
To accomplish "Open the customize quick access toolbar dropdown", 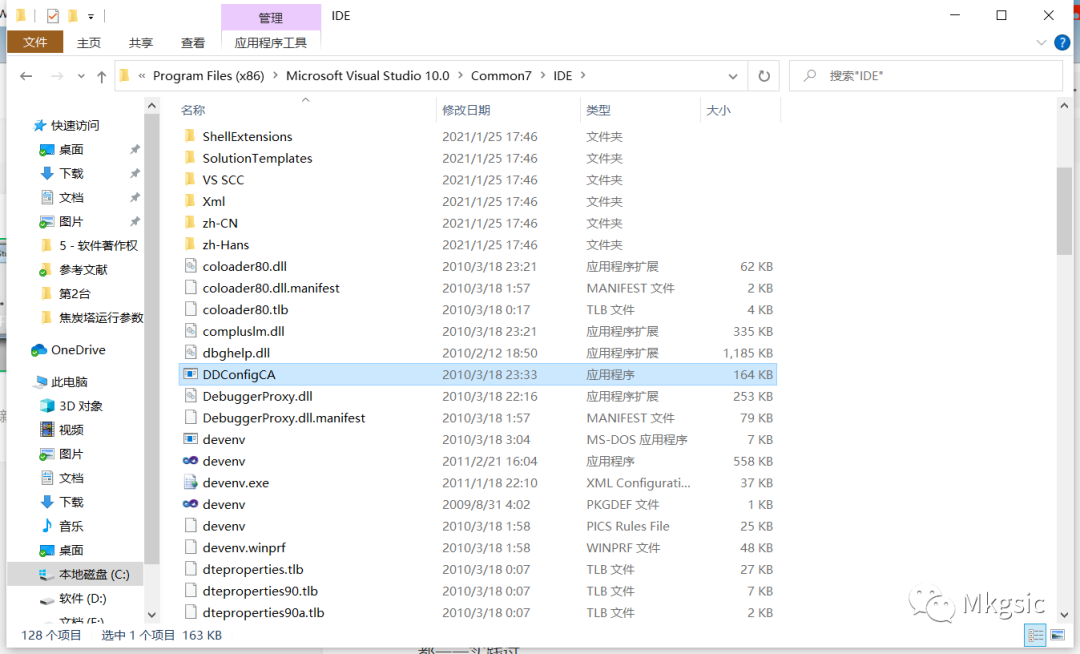I will click(91, 16).
